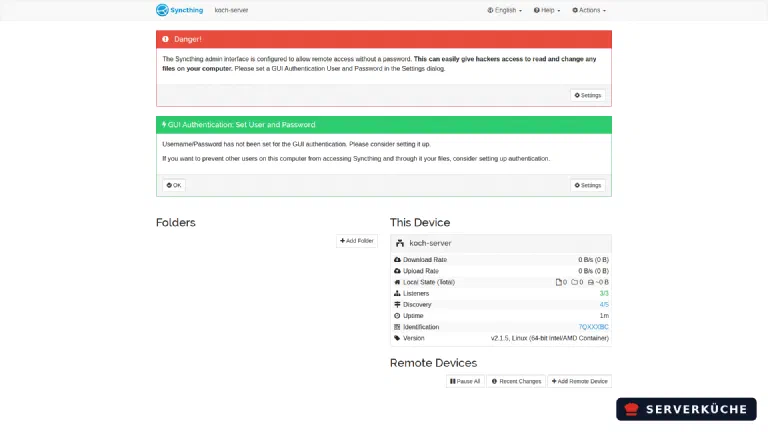This screenshot has height=432, width=768.
Task: Click the Listeners sitemap icon
Action: pyautogui.click(x=397, y=293)
